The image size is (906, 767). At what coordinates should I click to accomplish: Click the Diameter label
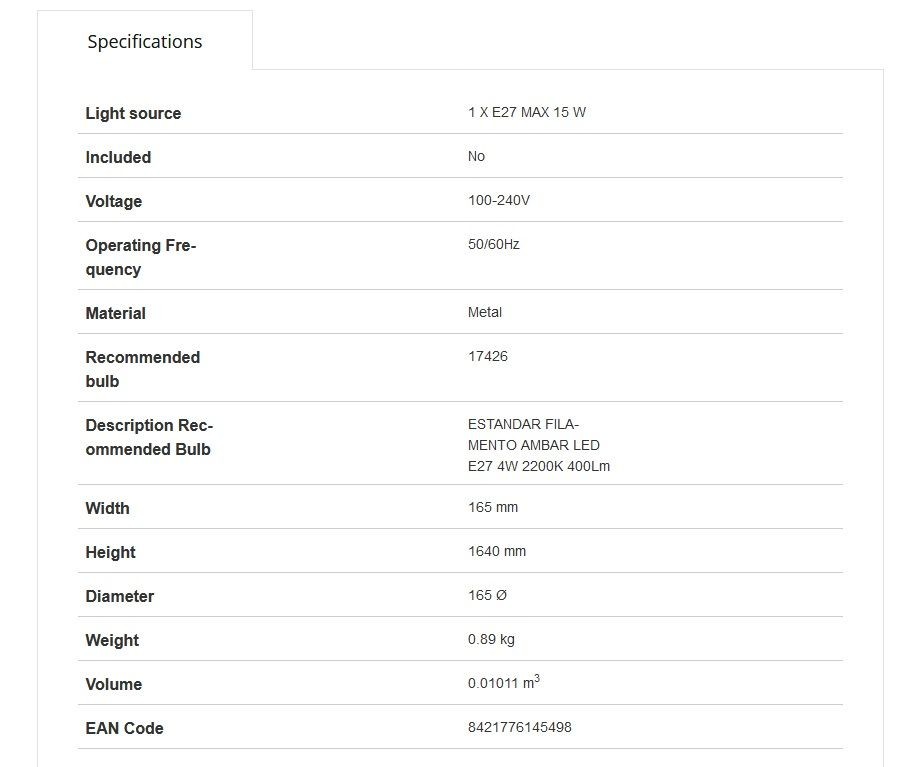(120, 596)
